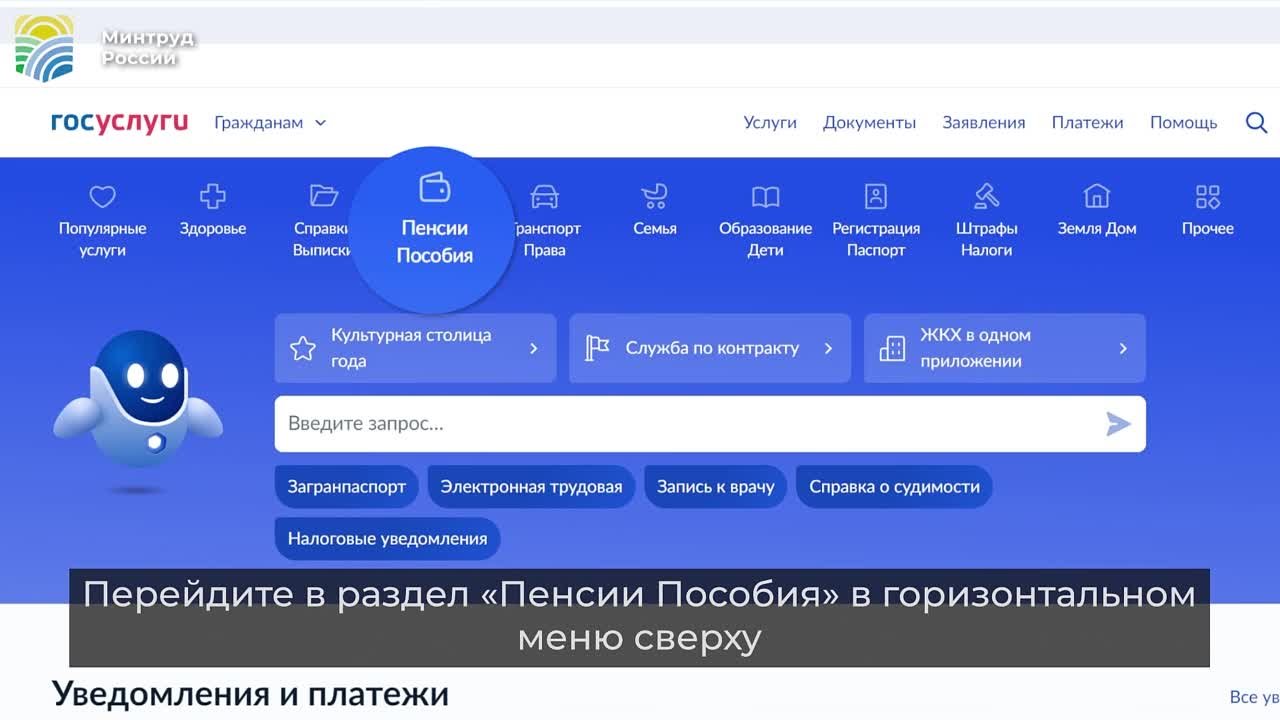Click the Налоговые уведомления button

[x=387, y=538]
